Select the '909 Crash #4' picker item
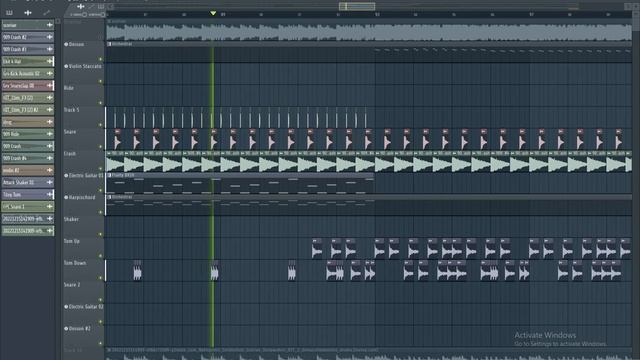 pos(28,158)
